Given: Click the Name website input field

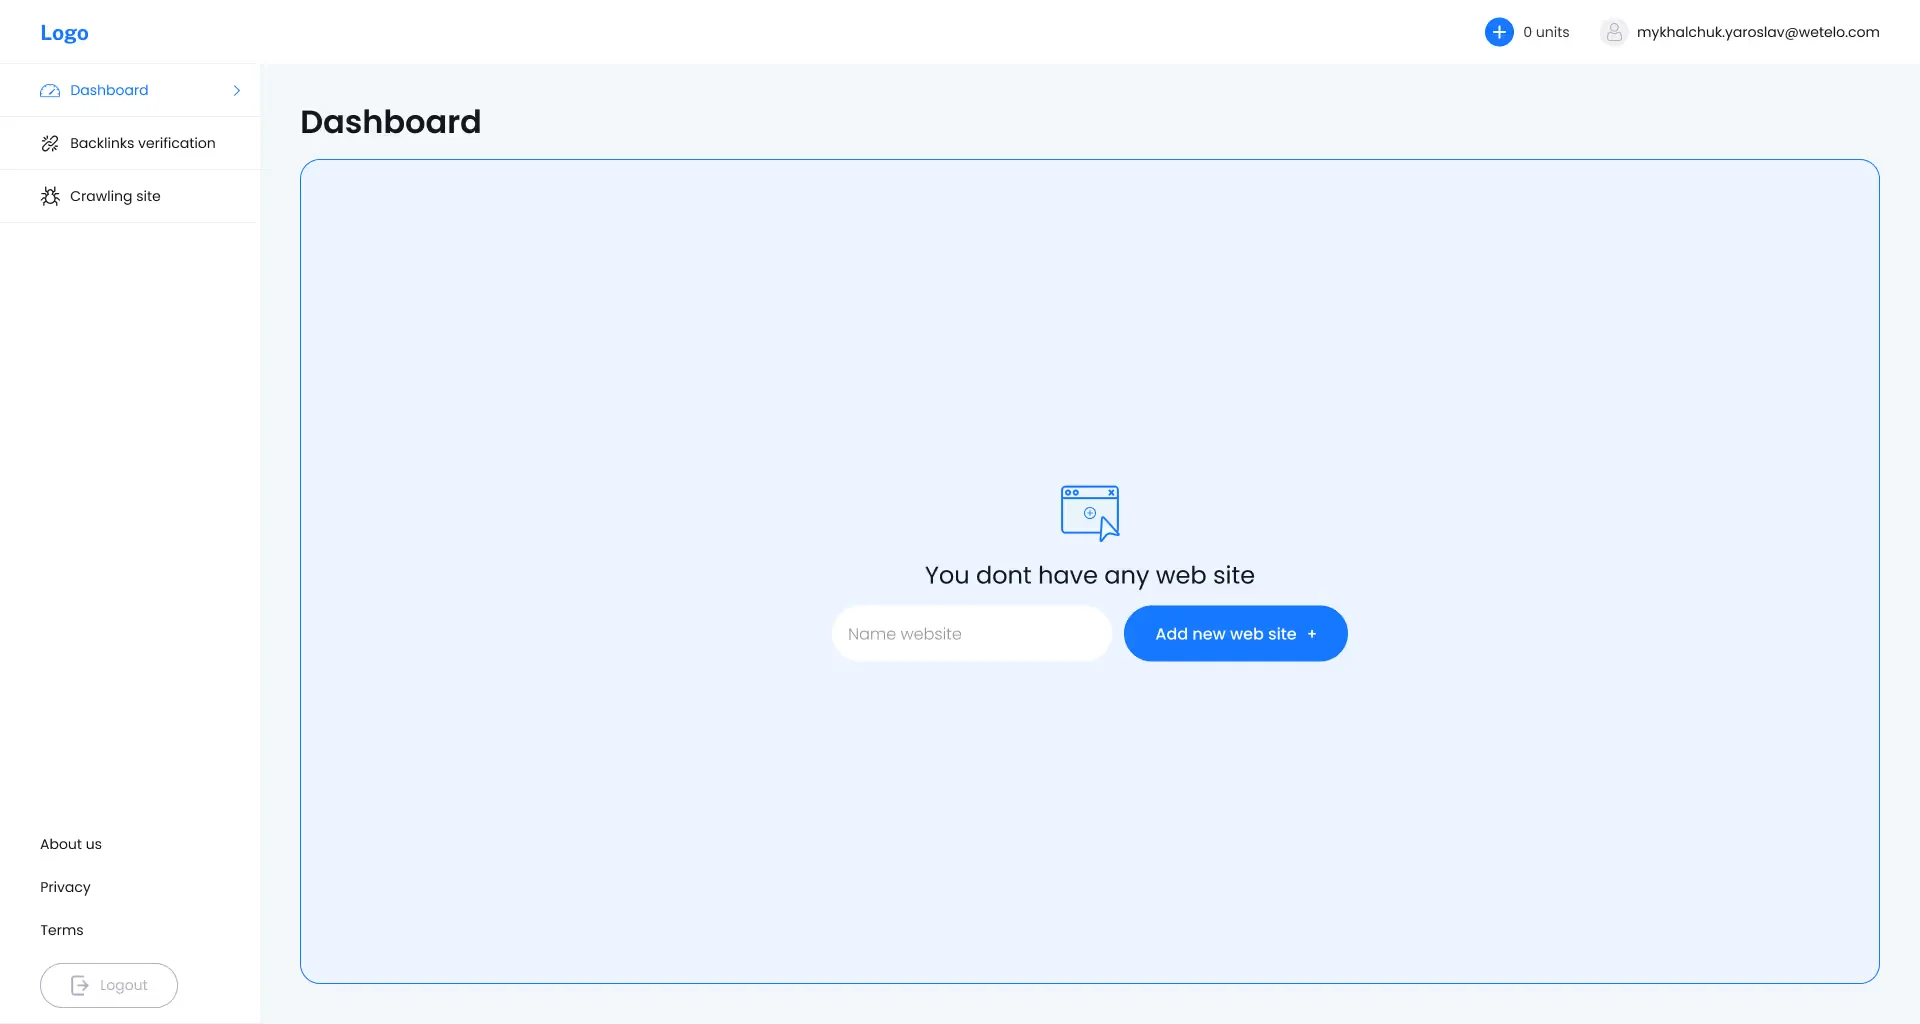Looking at the screenshot, I should pyautogui.click(x=970, y=633).
